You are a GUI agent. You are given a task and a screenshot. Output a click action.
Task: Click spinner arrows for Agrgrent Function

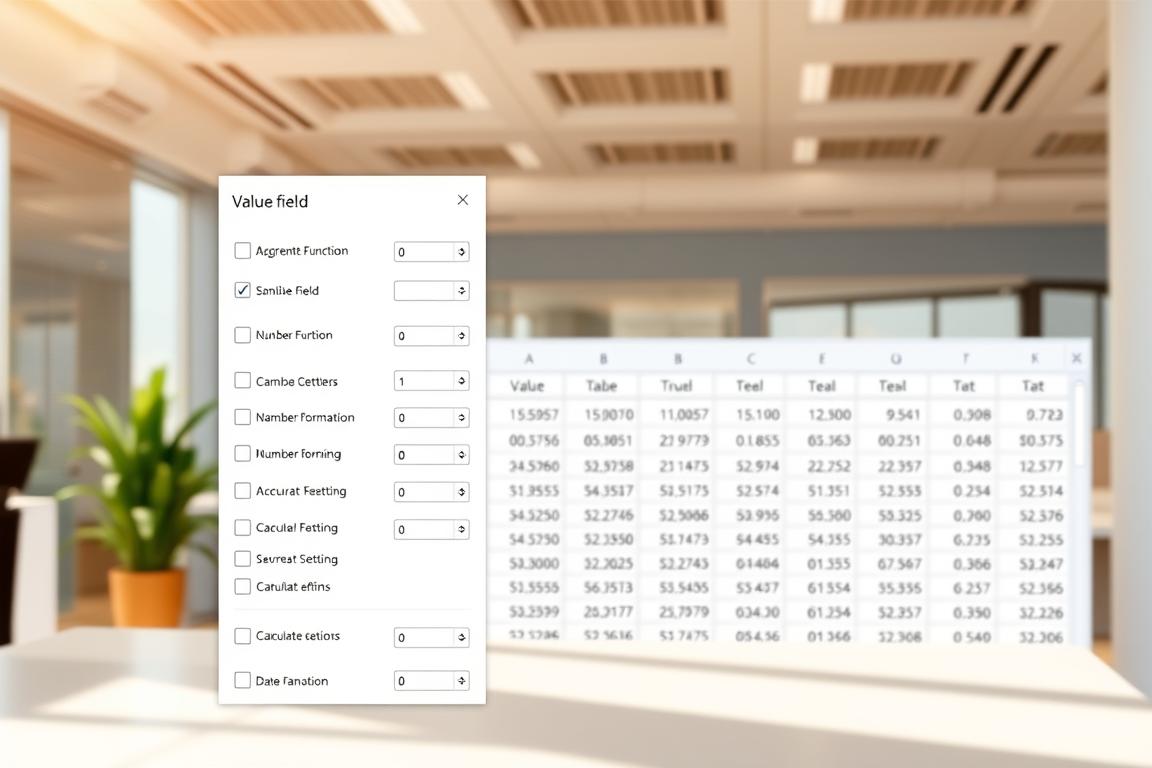461,252
